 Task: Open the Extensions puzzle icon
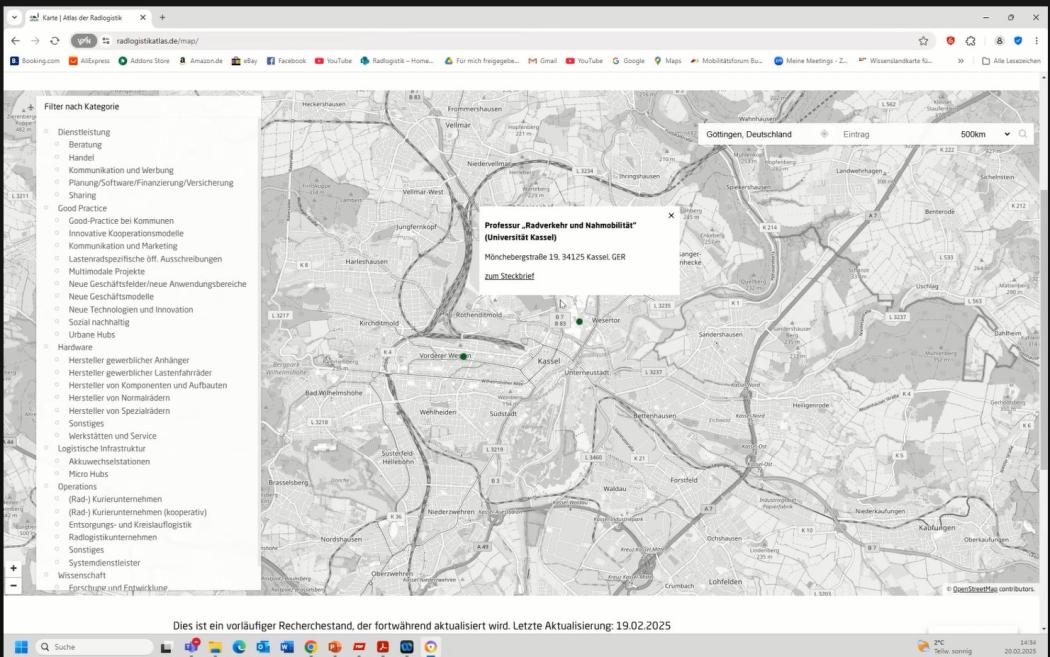(x=971, y=41)
